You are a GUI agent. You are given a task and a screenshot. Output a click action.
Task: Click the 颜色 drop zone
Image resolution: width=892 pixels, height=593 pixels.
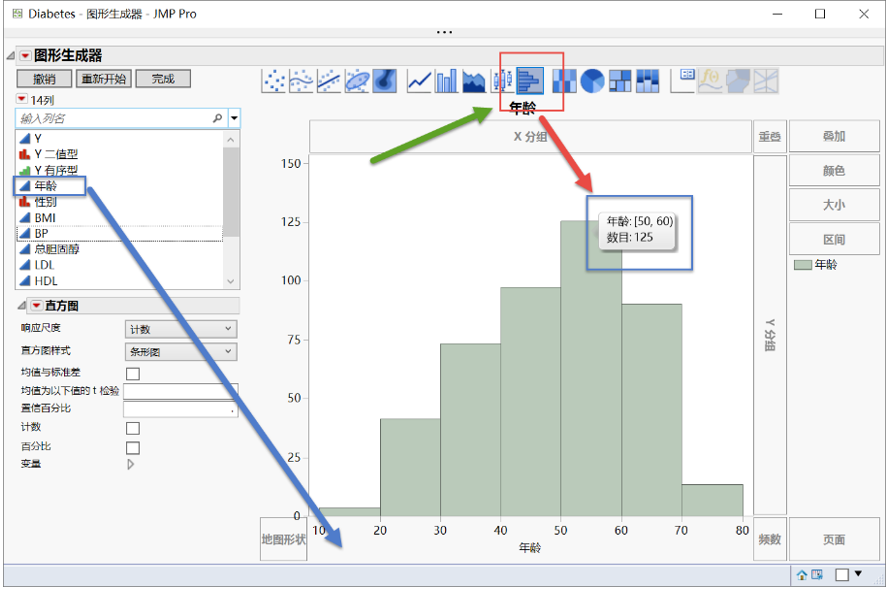coord(834,171)
